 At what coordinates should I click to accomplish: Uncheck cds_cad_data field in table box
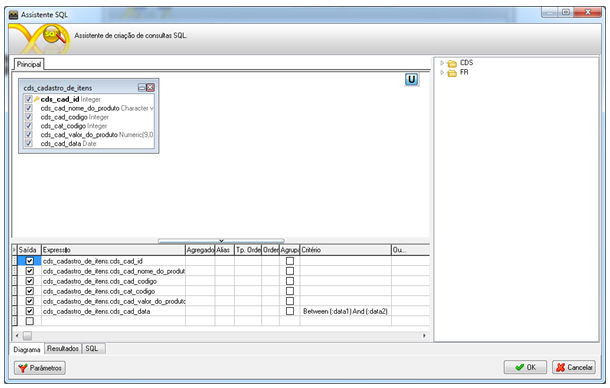(x=28, y=144)
